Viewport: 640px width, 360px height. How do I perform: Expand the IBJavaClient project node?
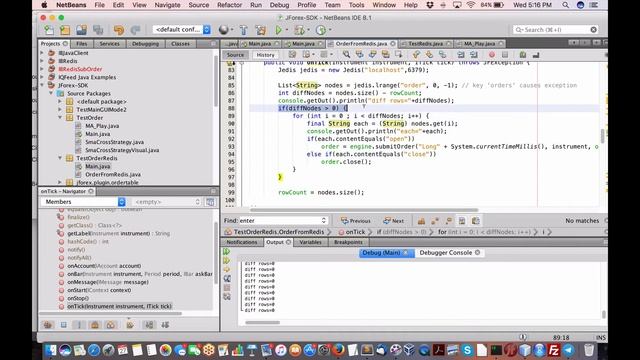click(42, 53)
